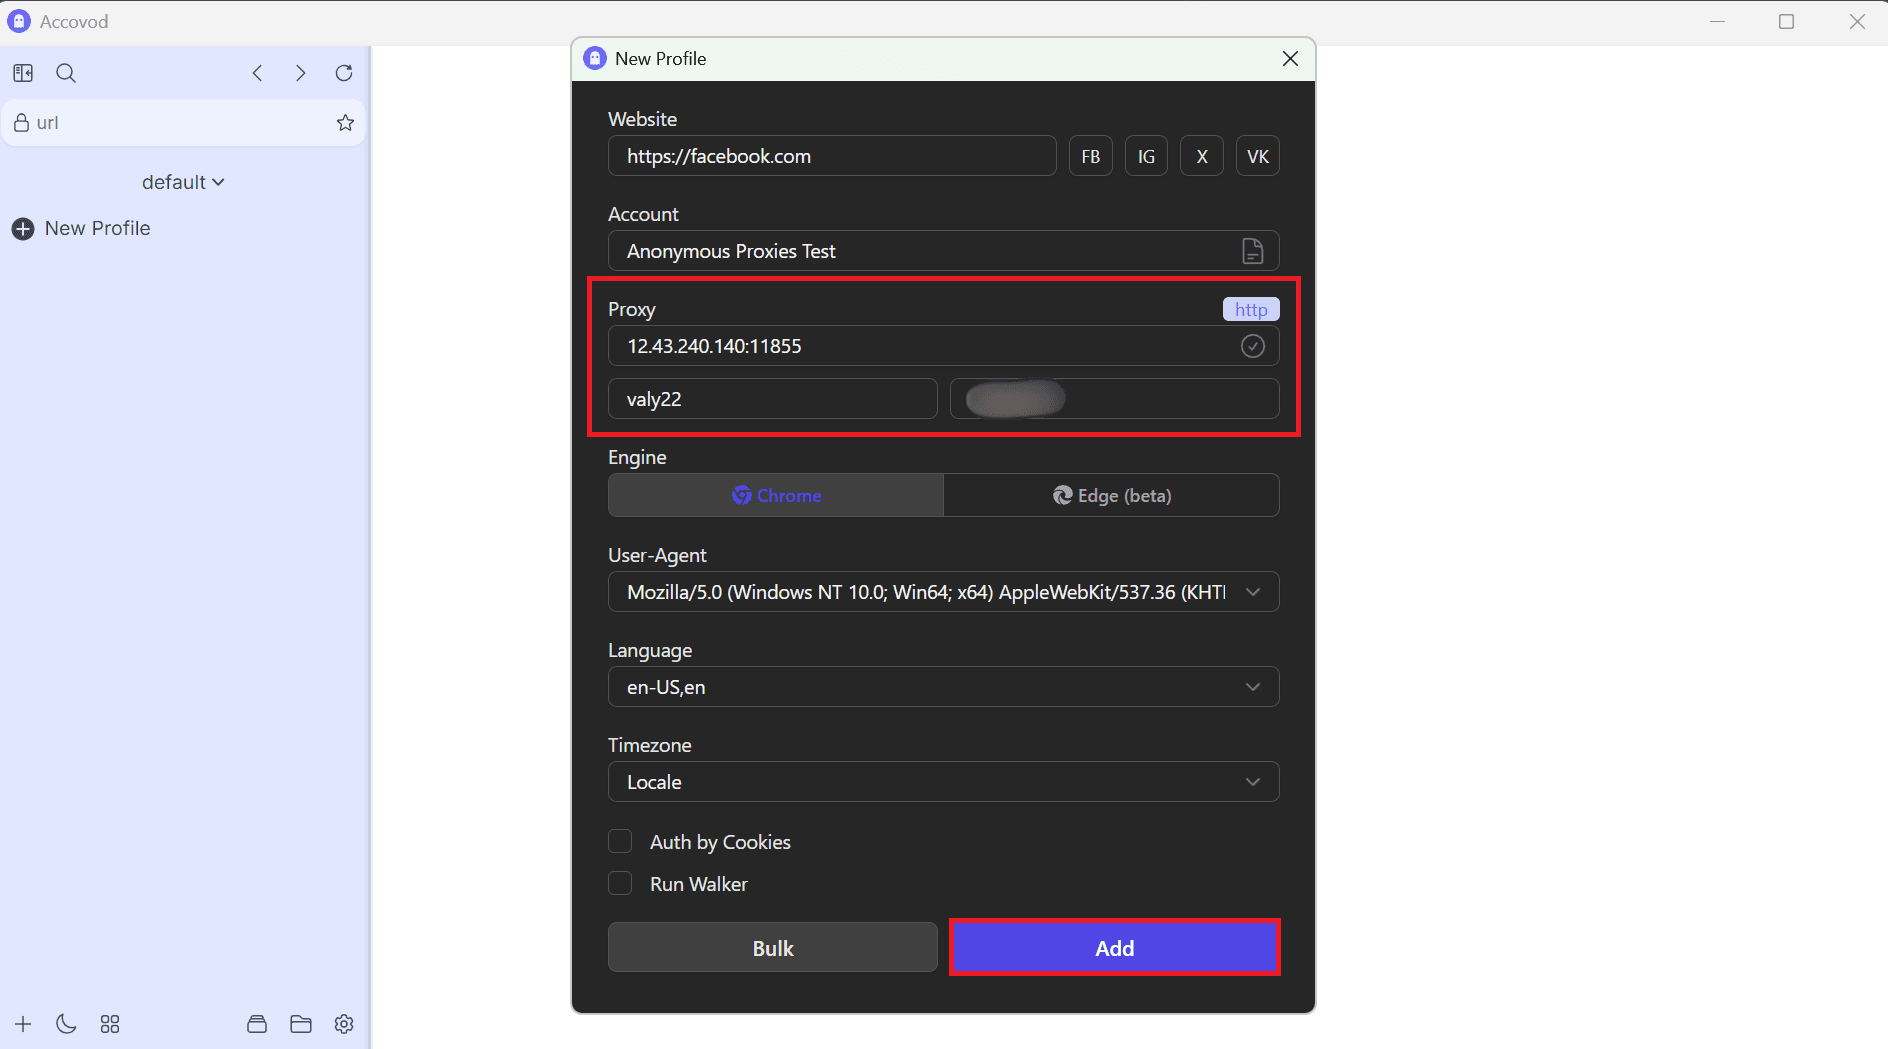The image size is (1888, 1049).
Task: Select the Edge (beta) engine tab
Action: point(1111,495)
